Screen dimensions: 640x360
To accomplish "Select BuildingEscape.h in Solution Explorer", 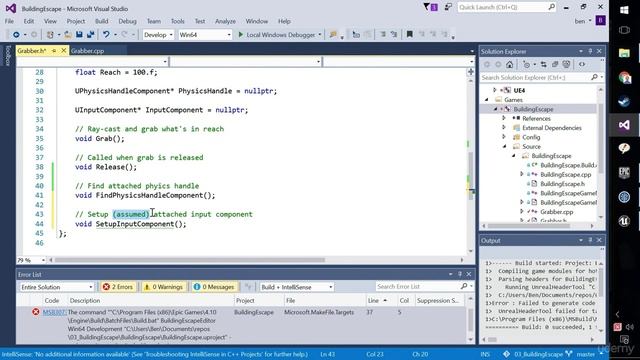I will point(562,184).
